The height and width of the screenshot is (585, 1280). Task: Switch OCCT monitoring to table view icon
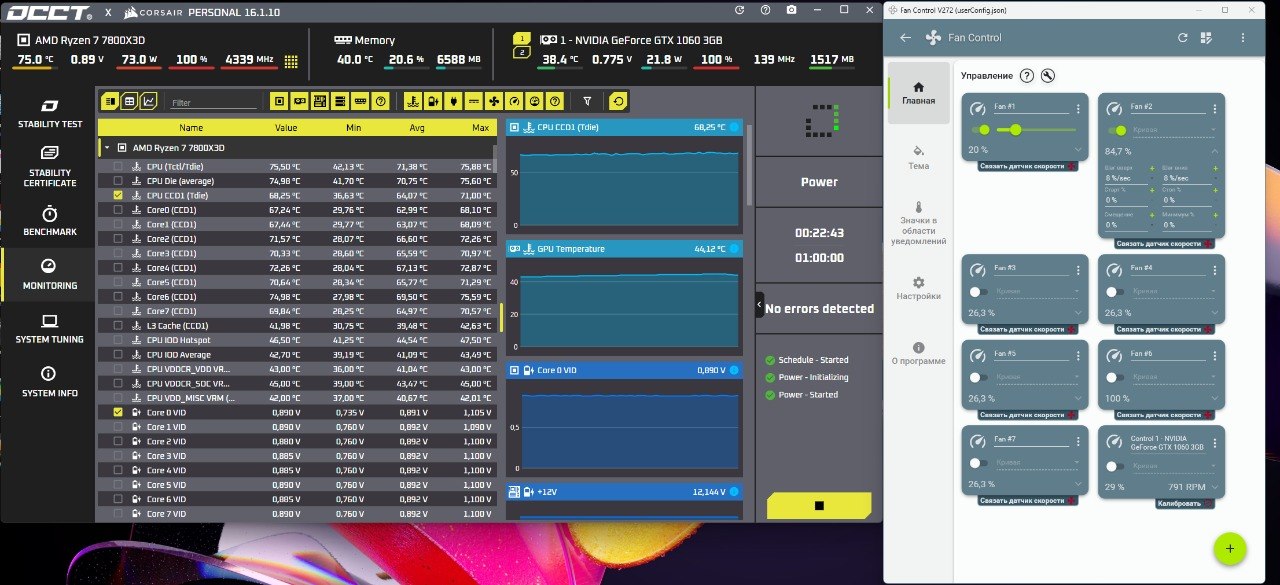(130, 101)
